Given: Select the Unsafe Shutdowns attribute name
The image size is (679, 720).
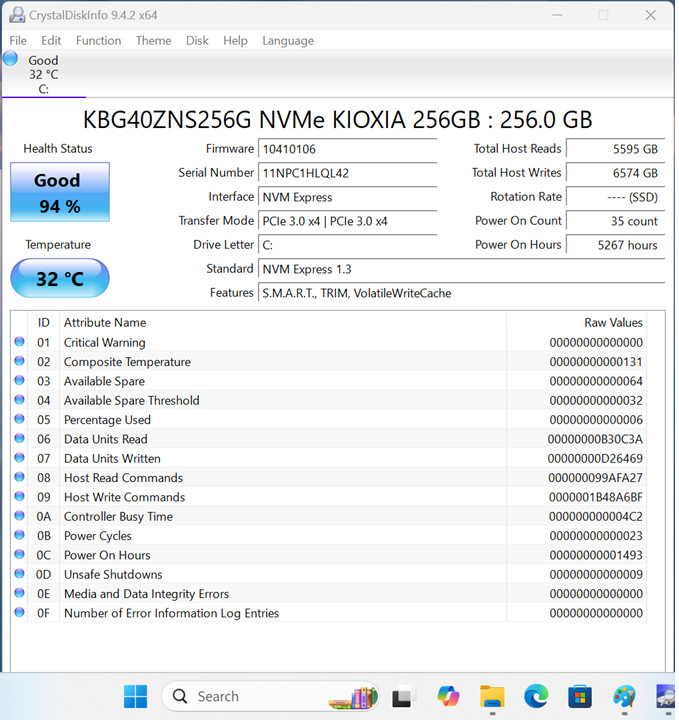Looking at the screenshot, I should 113,574.
